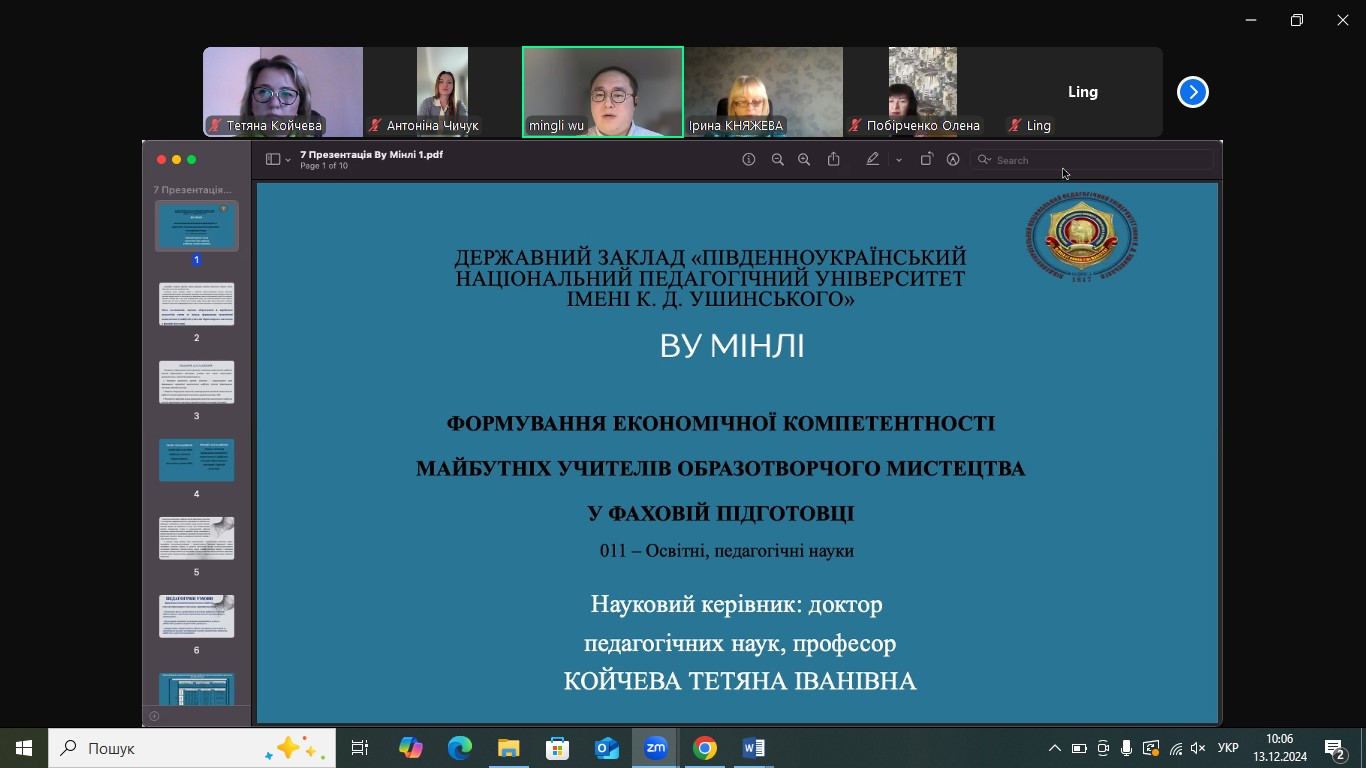
Task: Expand hidden system tray icons chevron
Action: click(1054, 748)
